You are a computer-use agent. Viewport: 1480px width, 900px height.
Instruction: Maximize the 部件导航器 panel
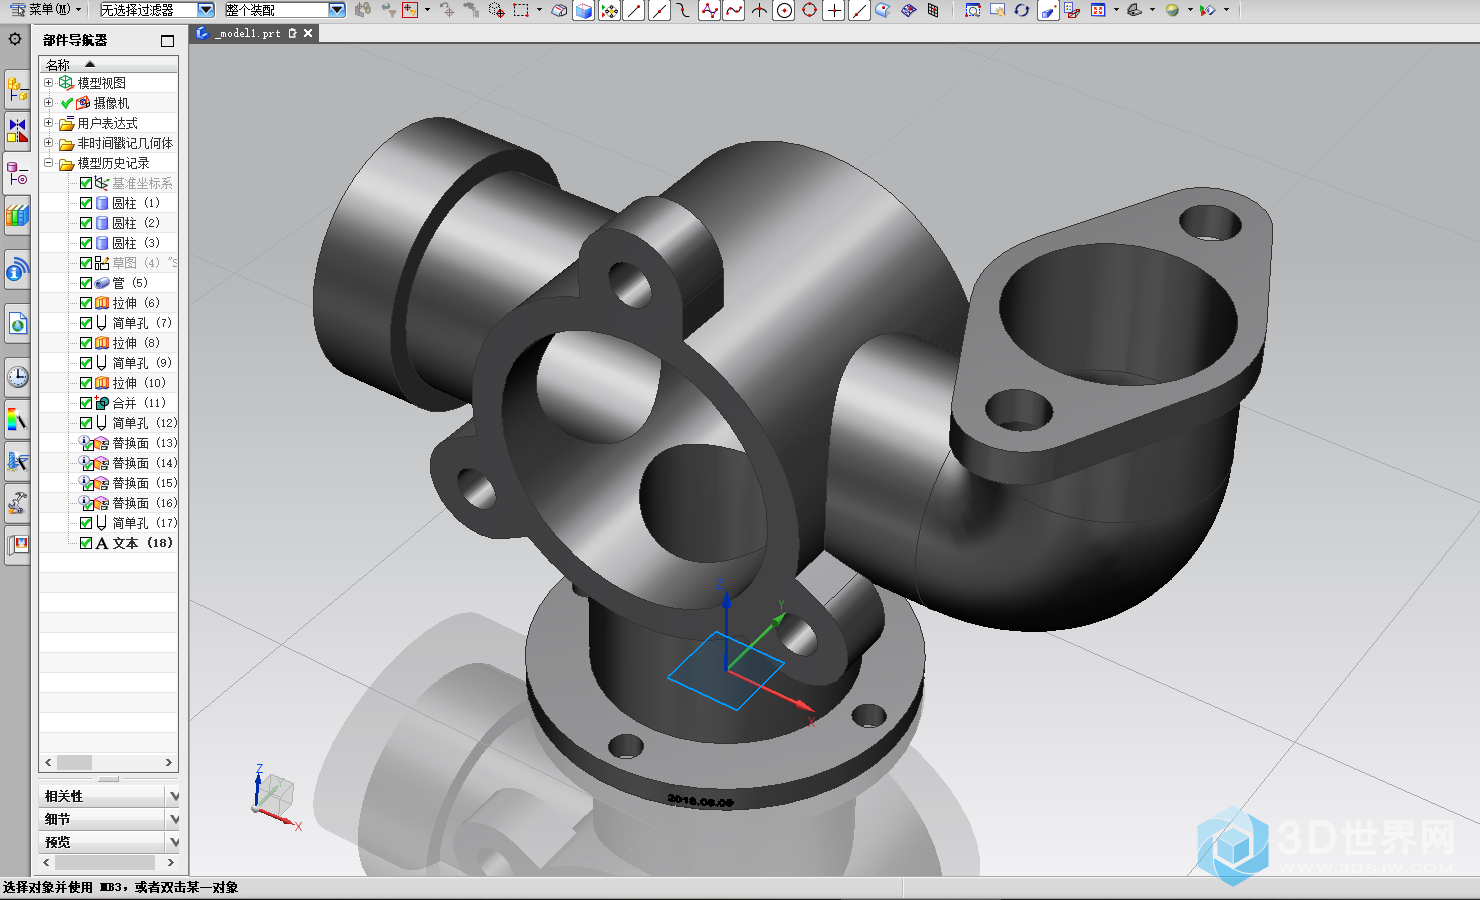coord(167,41)
